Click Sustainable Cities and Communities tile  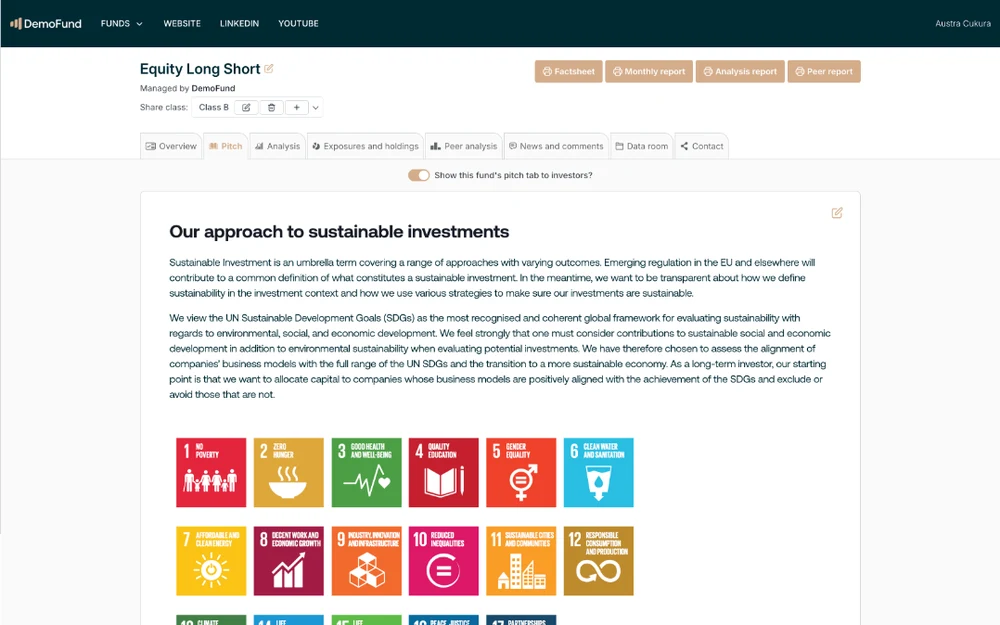(x=521, y=561)
